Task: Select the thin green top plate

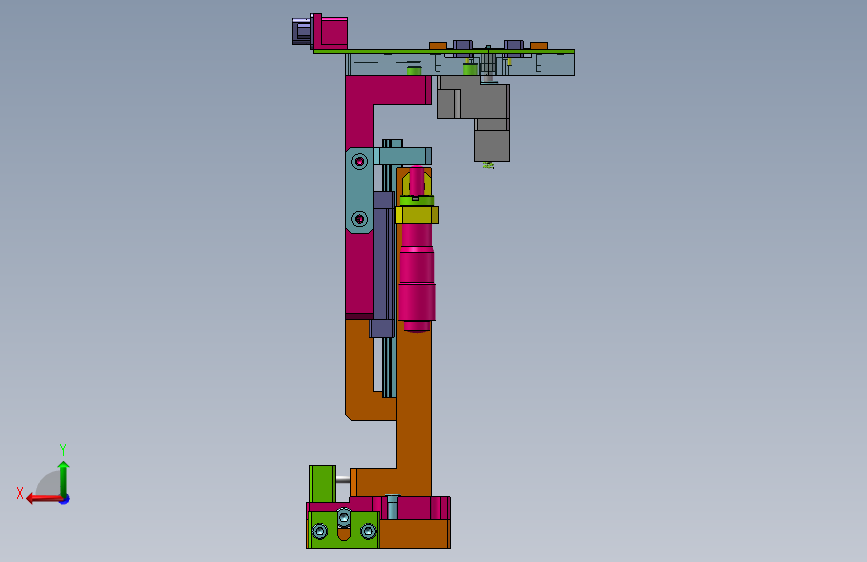Action: tap(444, 51)
